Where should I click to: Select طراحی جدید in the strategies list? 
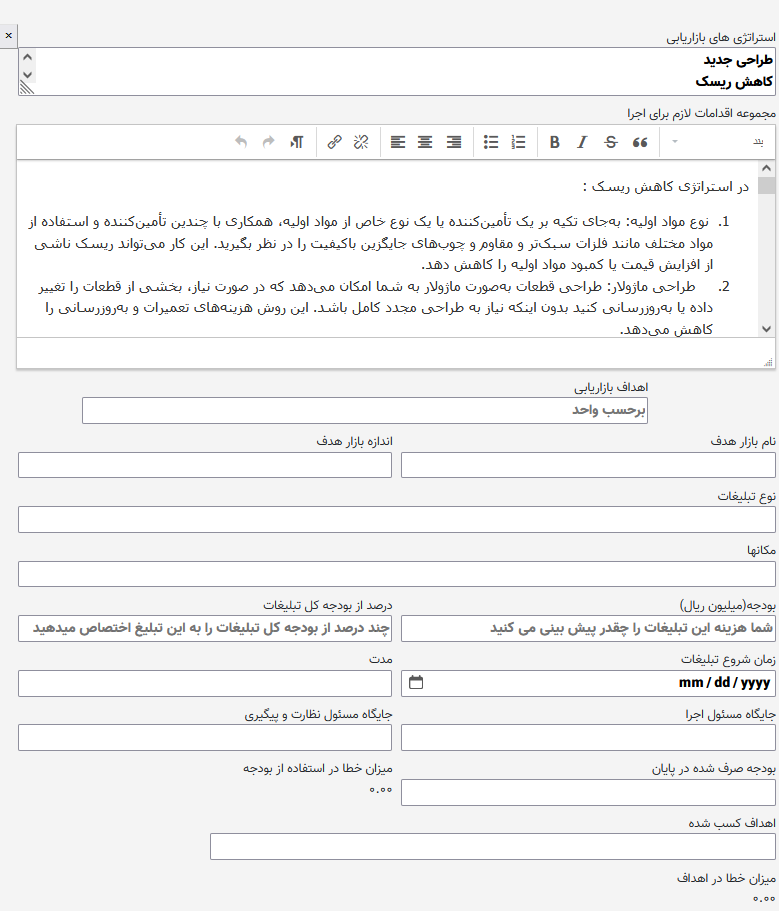point(738,60)
